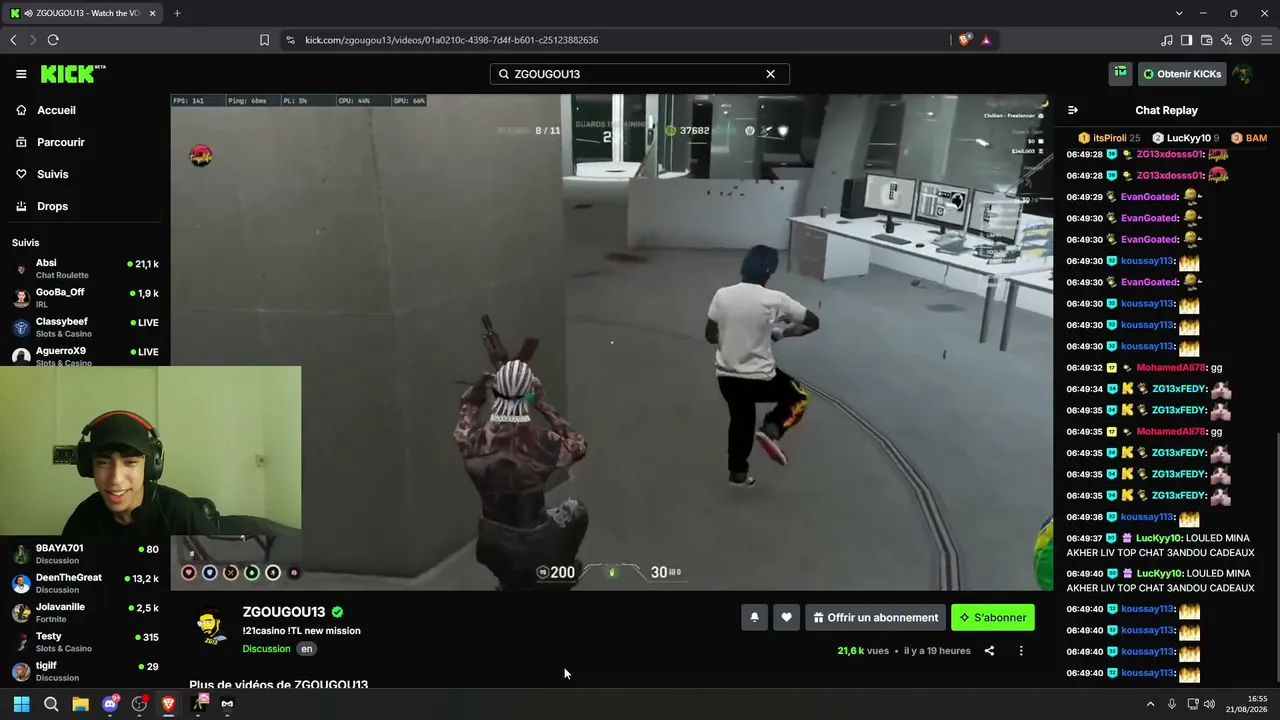Open followed channel Absi
The width and height of the screenshot is (1280, 720).
85,268
